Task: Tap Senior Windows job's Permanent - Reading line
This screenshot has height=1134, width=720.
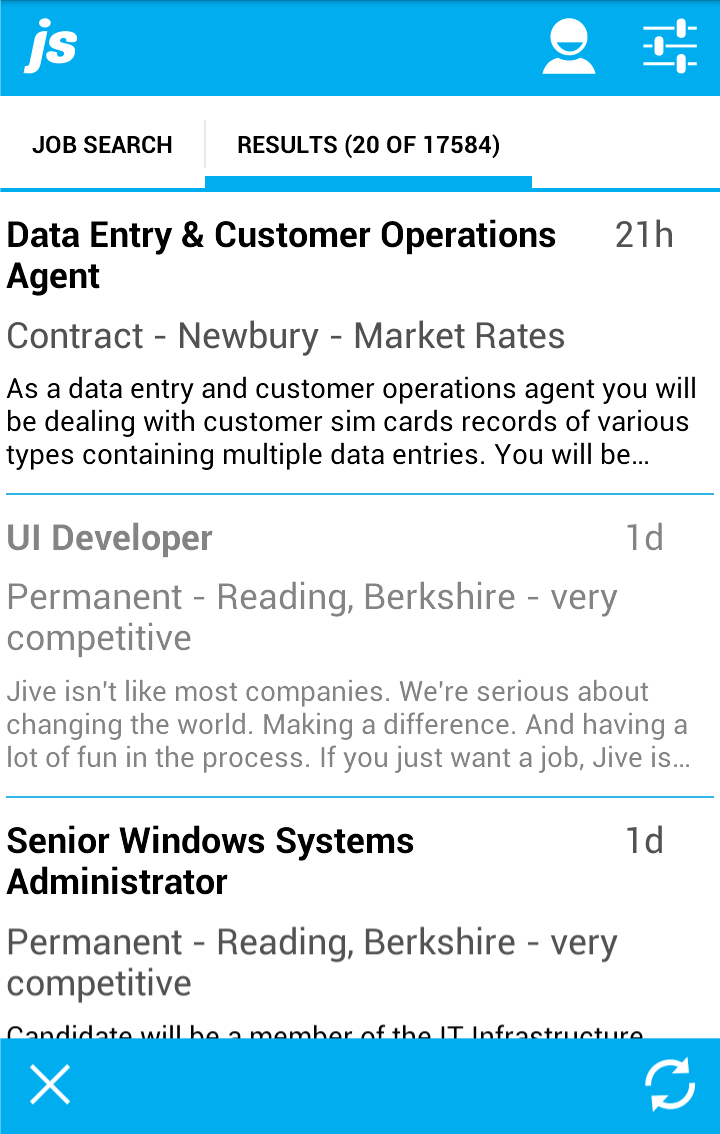Action: pos(312,962)
